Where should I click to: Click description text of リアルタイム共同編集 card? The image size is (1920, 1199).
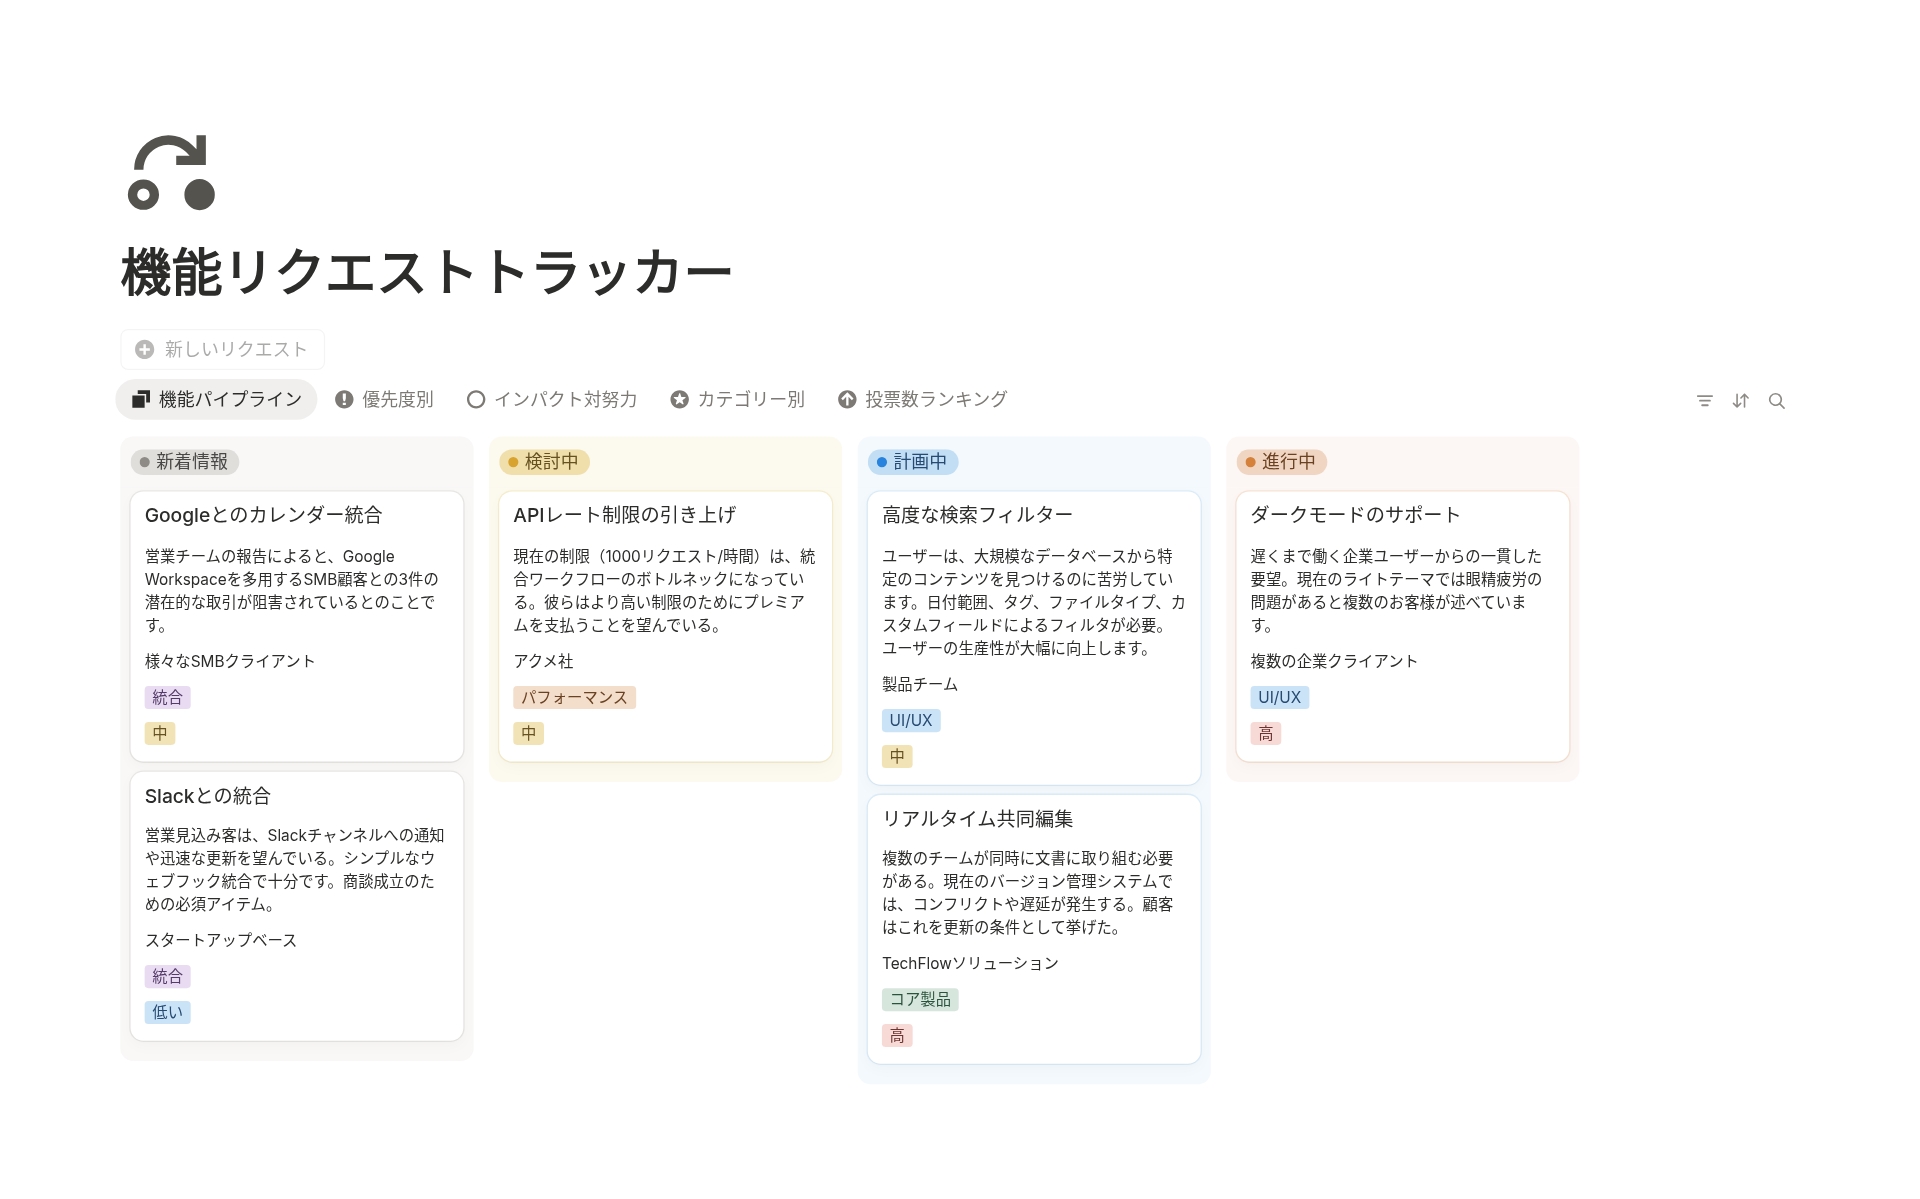click(1028, 892)
